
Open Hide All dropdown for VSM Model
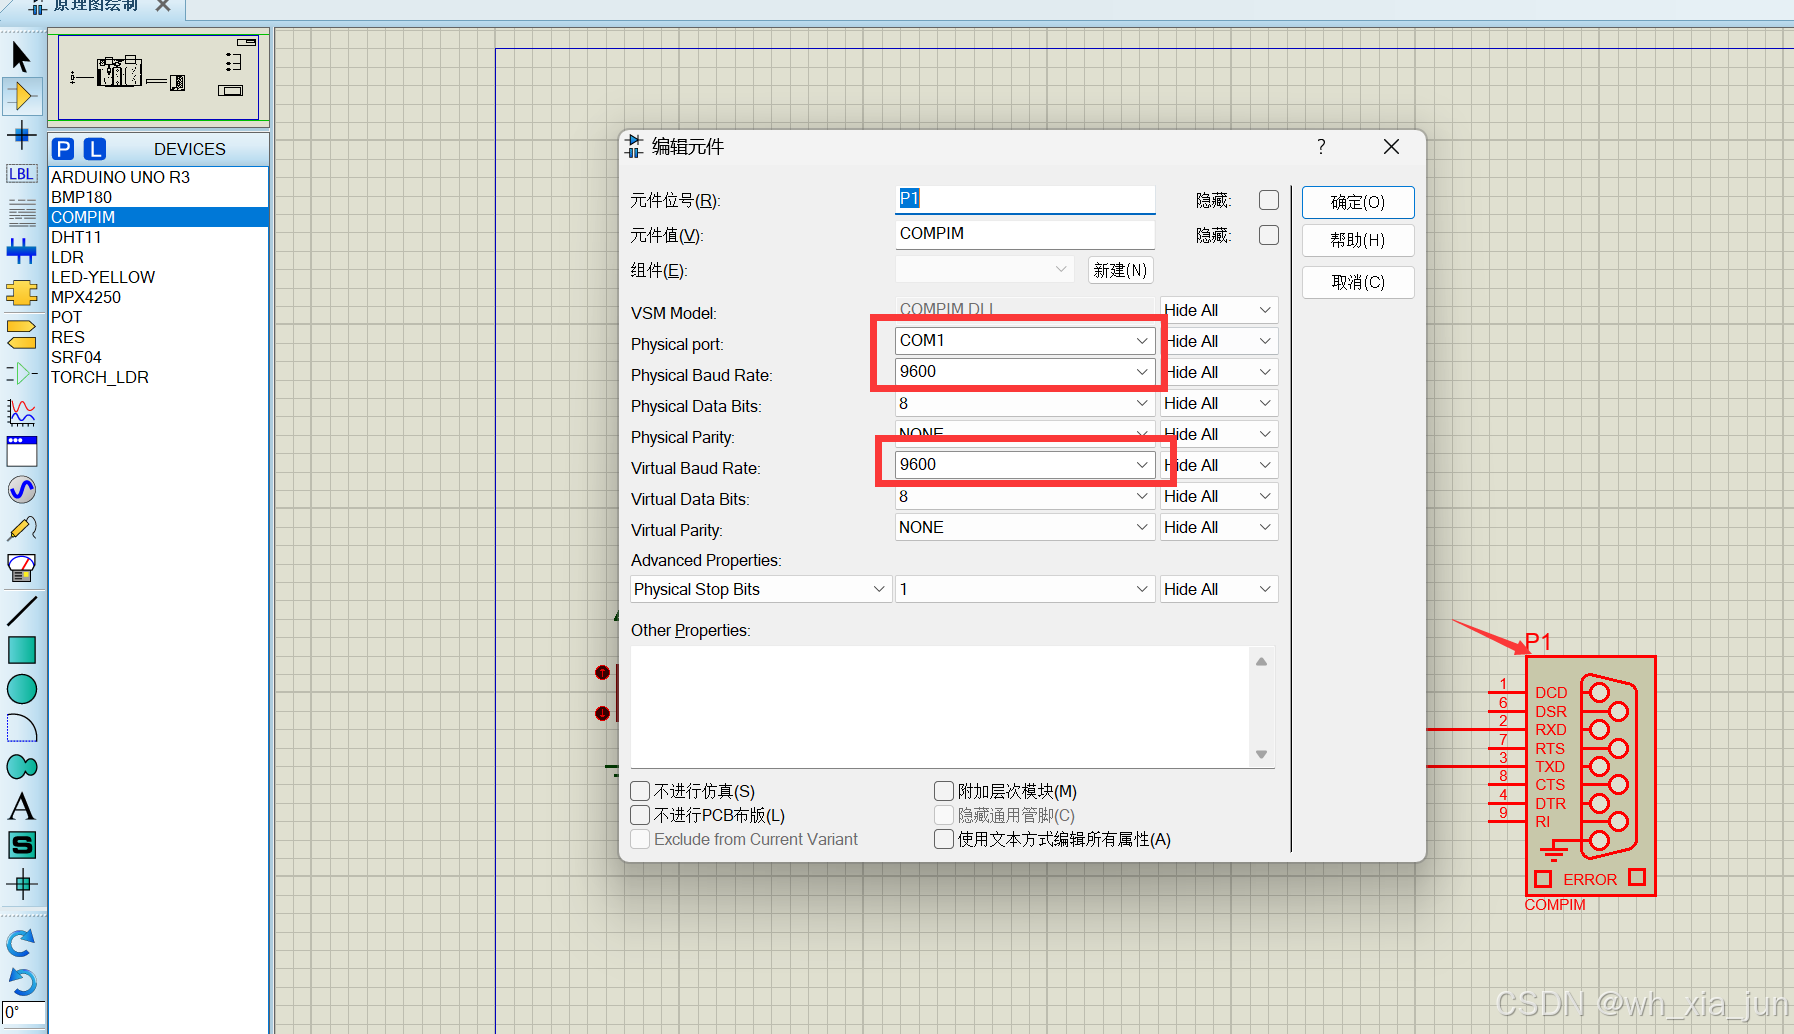1219,310
